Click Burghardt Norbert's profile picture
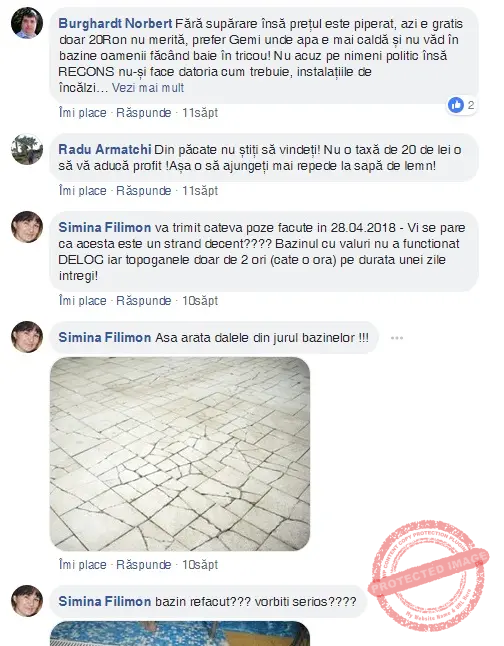The image size is (504, 646). (x=27, y=23)
